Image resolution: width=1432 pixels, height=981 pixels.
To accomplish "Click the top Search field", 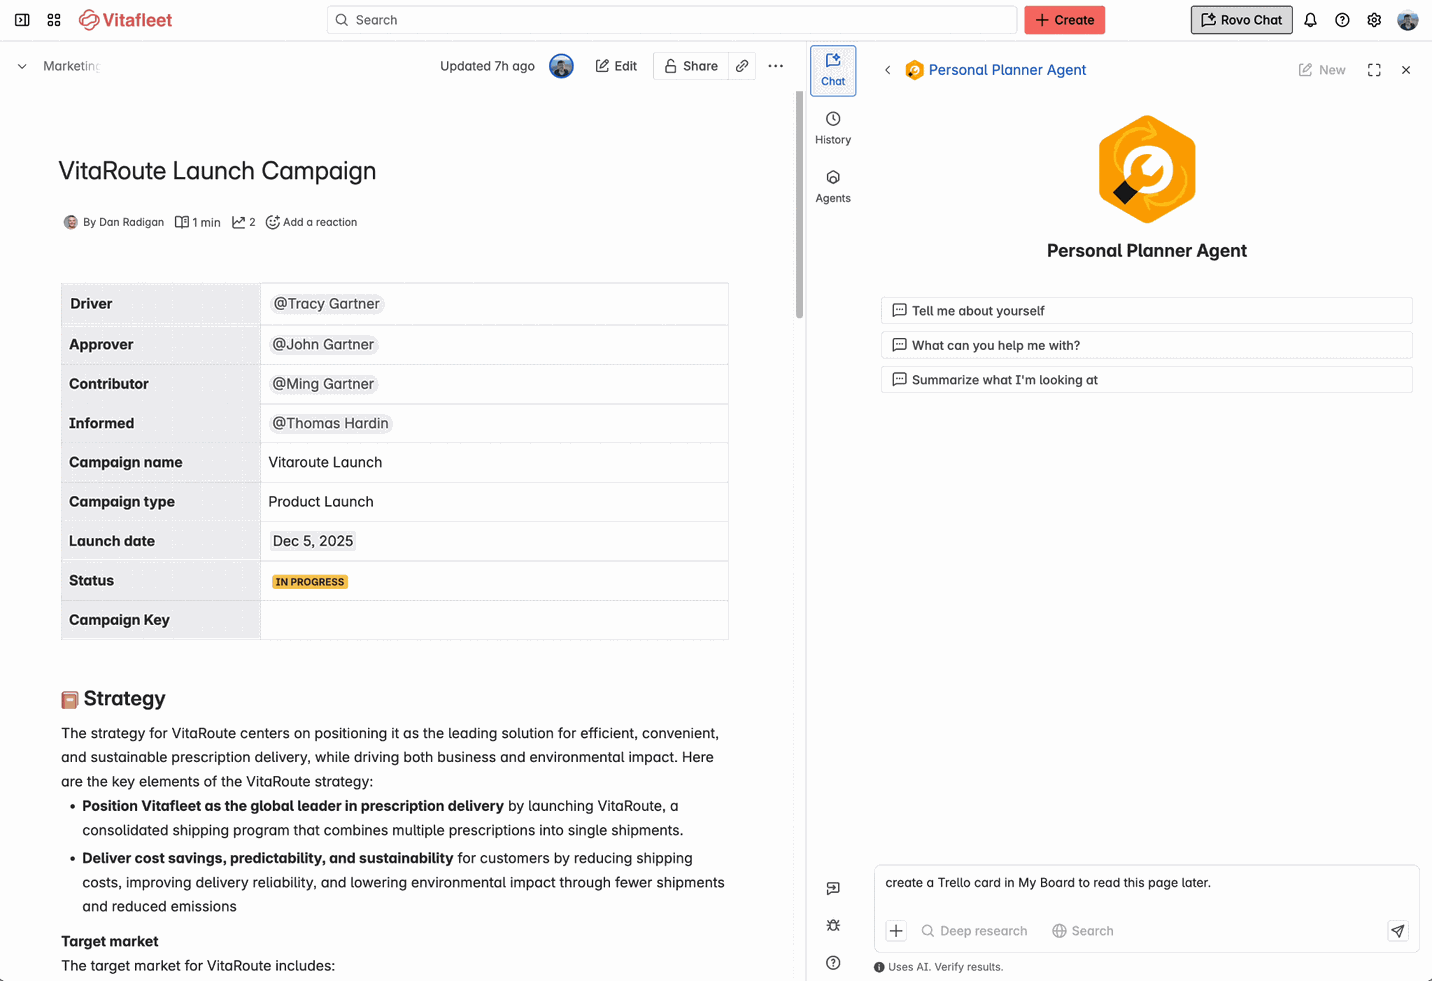I will 672,20.
